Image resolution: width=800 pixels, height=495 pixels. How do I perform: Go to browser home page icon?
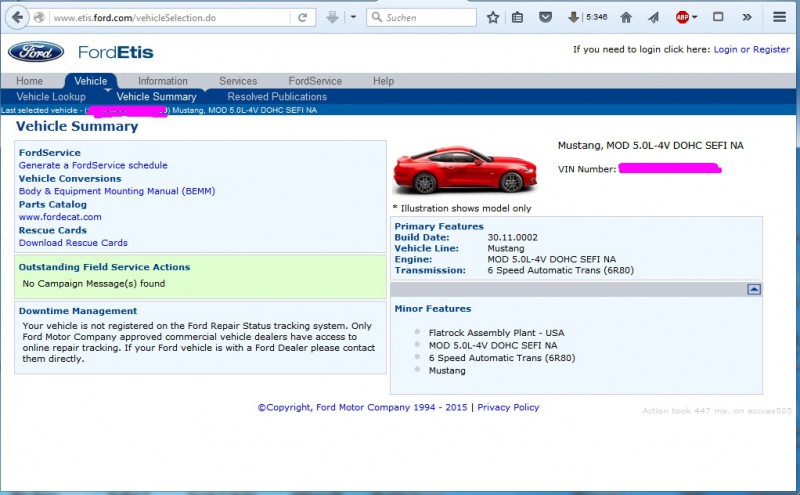(x=626, y=17)
